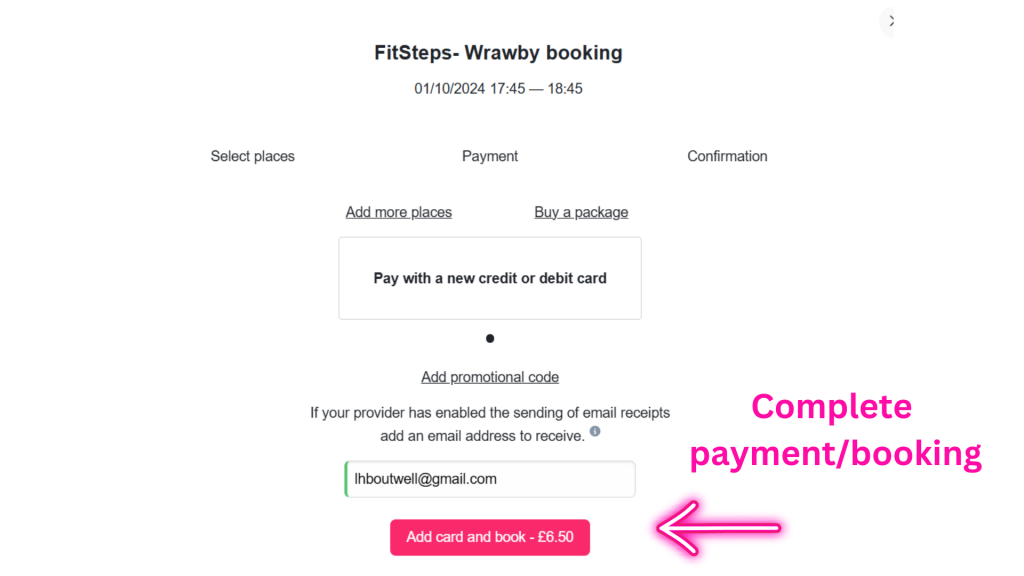
Task: Choose Pay with a new credit or debit card
Action: click(490, 278)
